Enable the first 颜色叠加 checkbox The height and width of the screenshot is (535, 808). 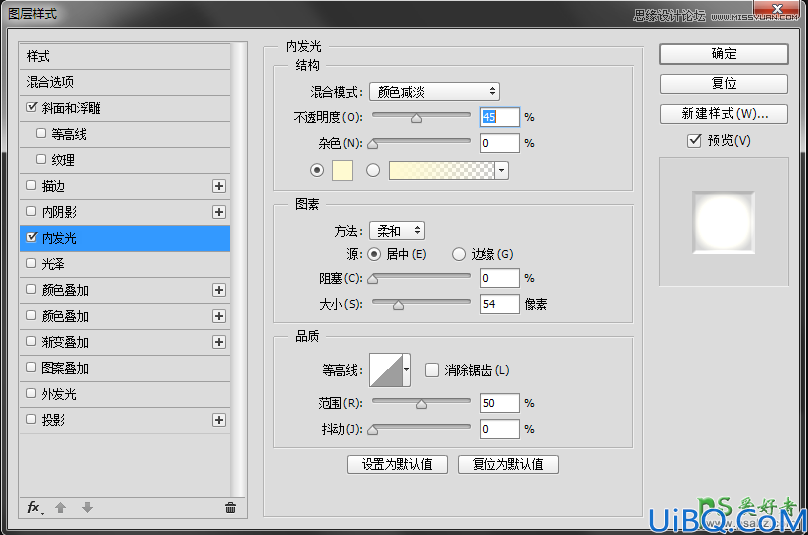click(x=31, y=289)
